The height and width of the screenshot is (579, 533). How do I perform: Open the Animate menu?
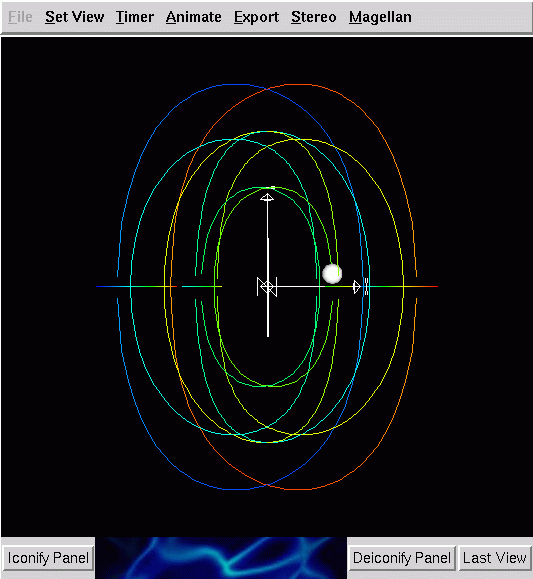tap(194, 17)
